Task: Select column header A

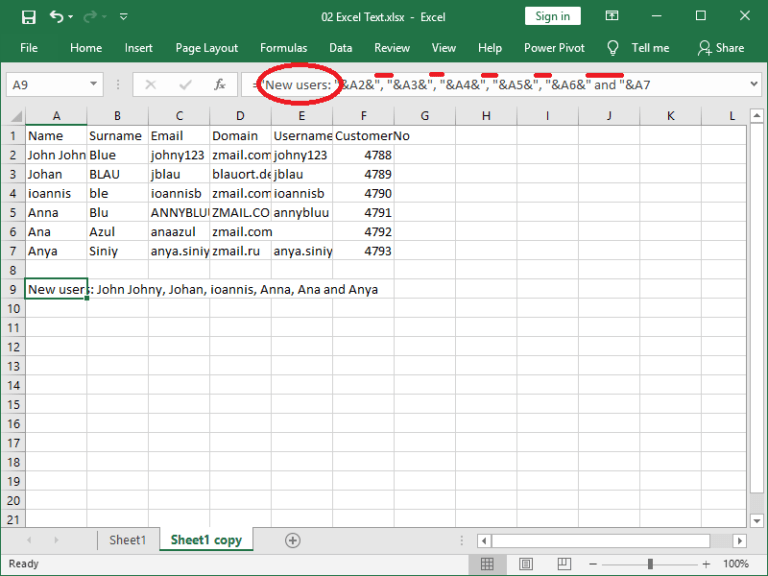Action: 56,116
